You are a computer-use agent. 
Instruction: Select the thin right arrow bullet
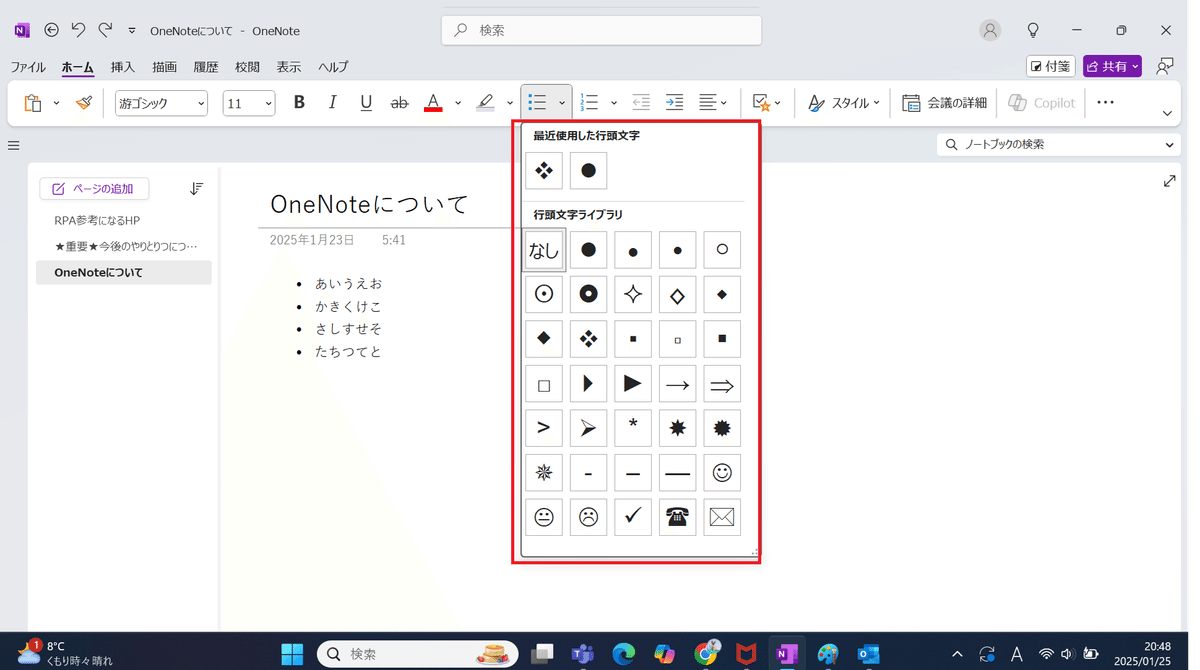tap(677, 384)
